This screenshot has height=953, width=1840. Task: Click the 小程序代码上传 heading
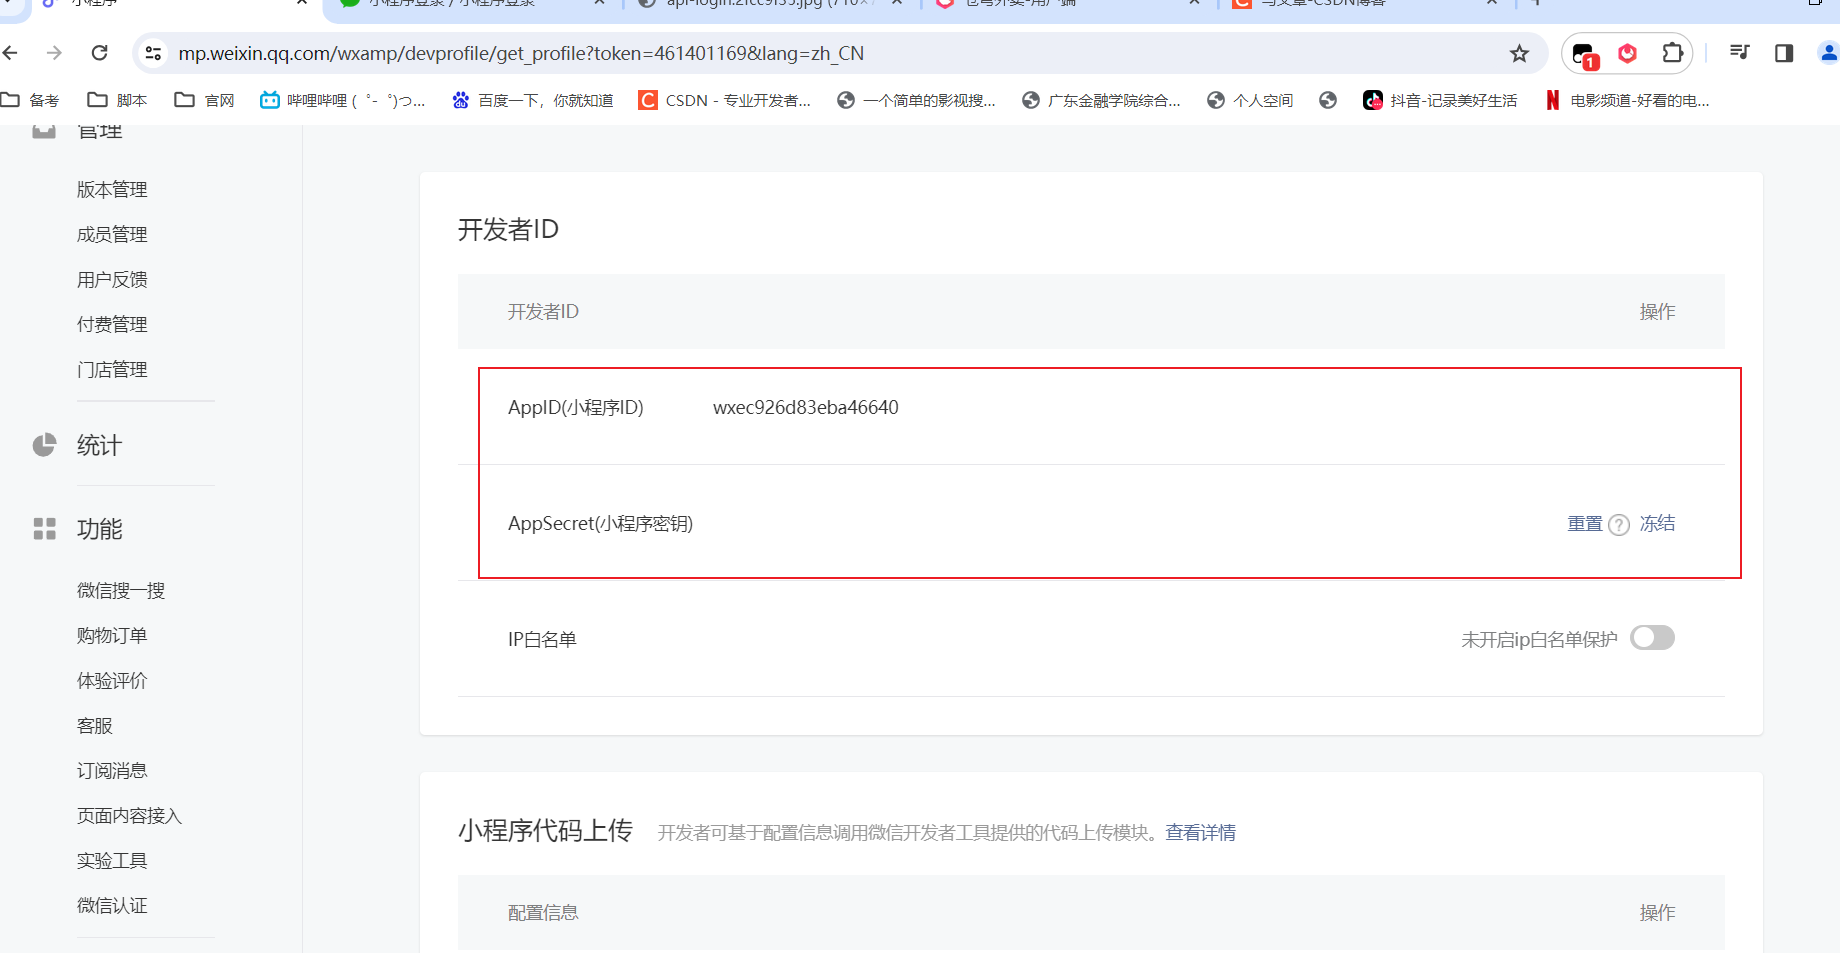pos(545,831)
